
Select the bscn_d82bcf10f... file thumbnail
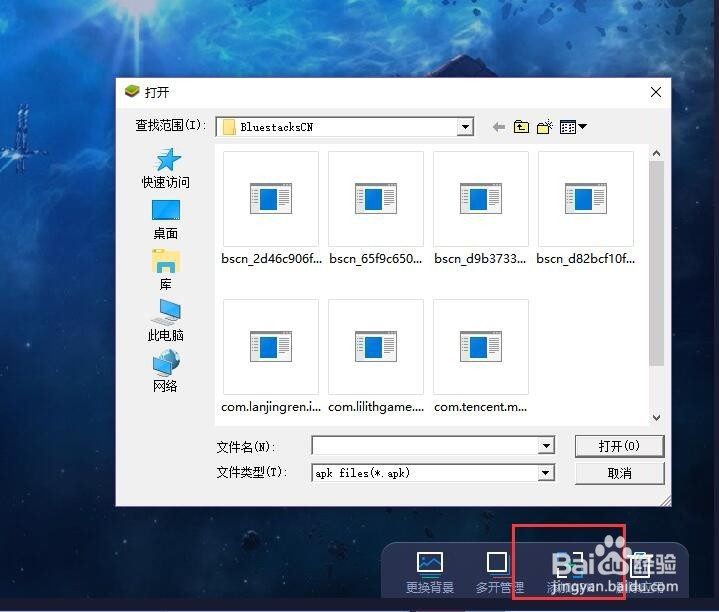click(x=586, y=198)
